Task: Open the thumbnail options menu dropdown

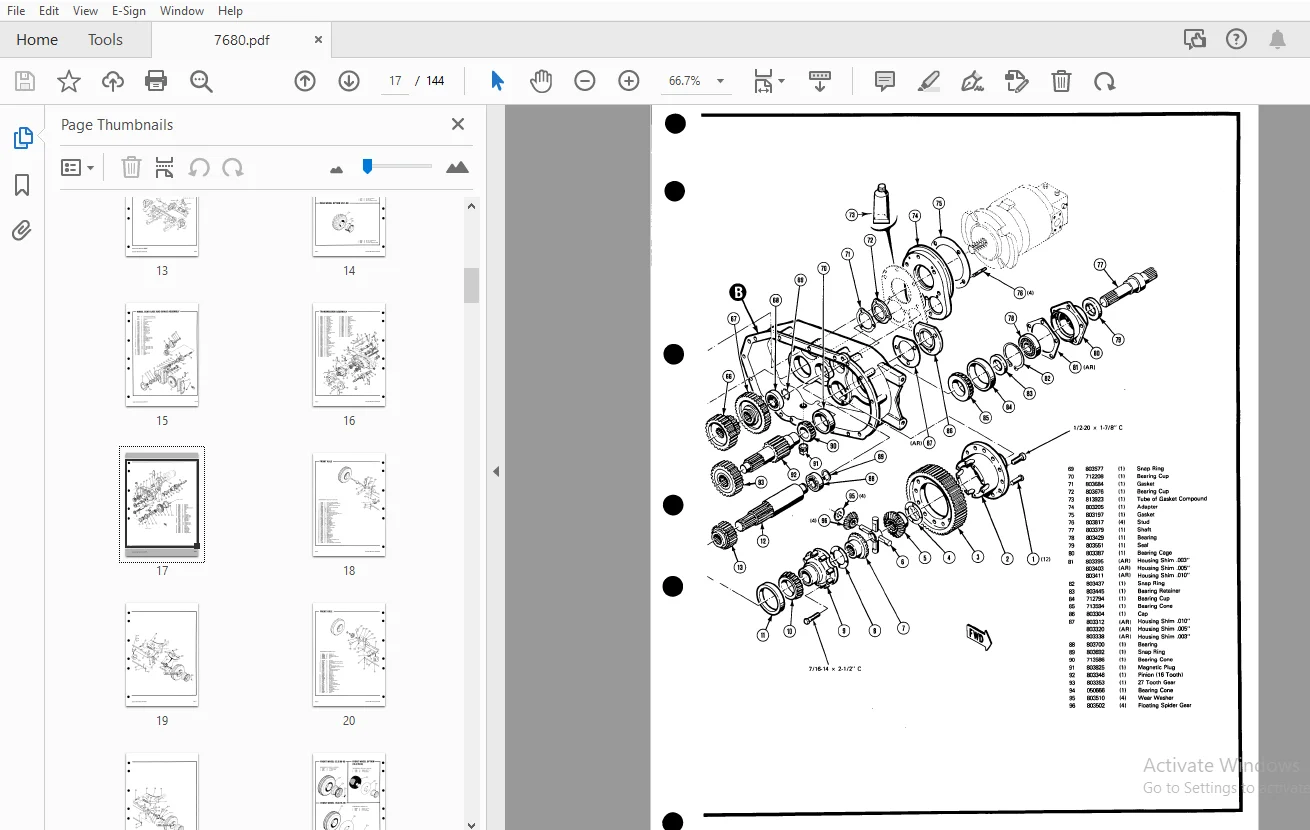Action: coord(77,167)
